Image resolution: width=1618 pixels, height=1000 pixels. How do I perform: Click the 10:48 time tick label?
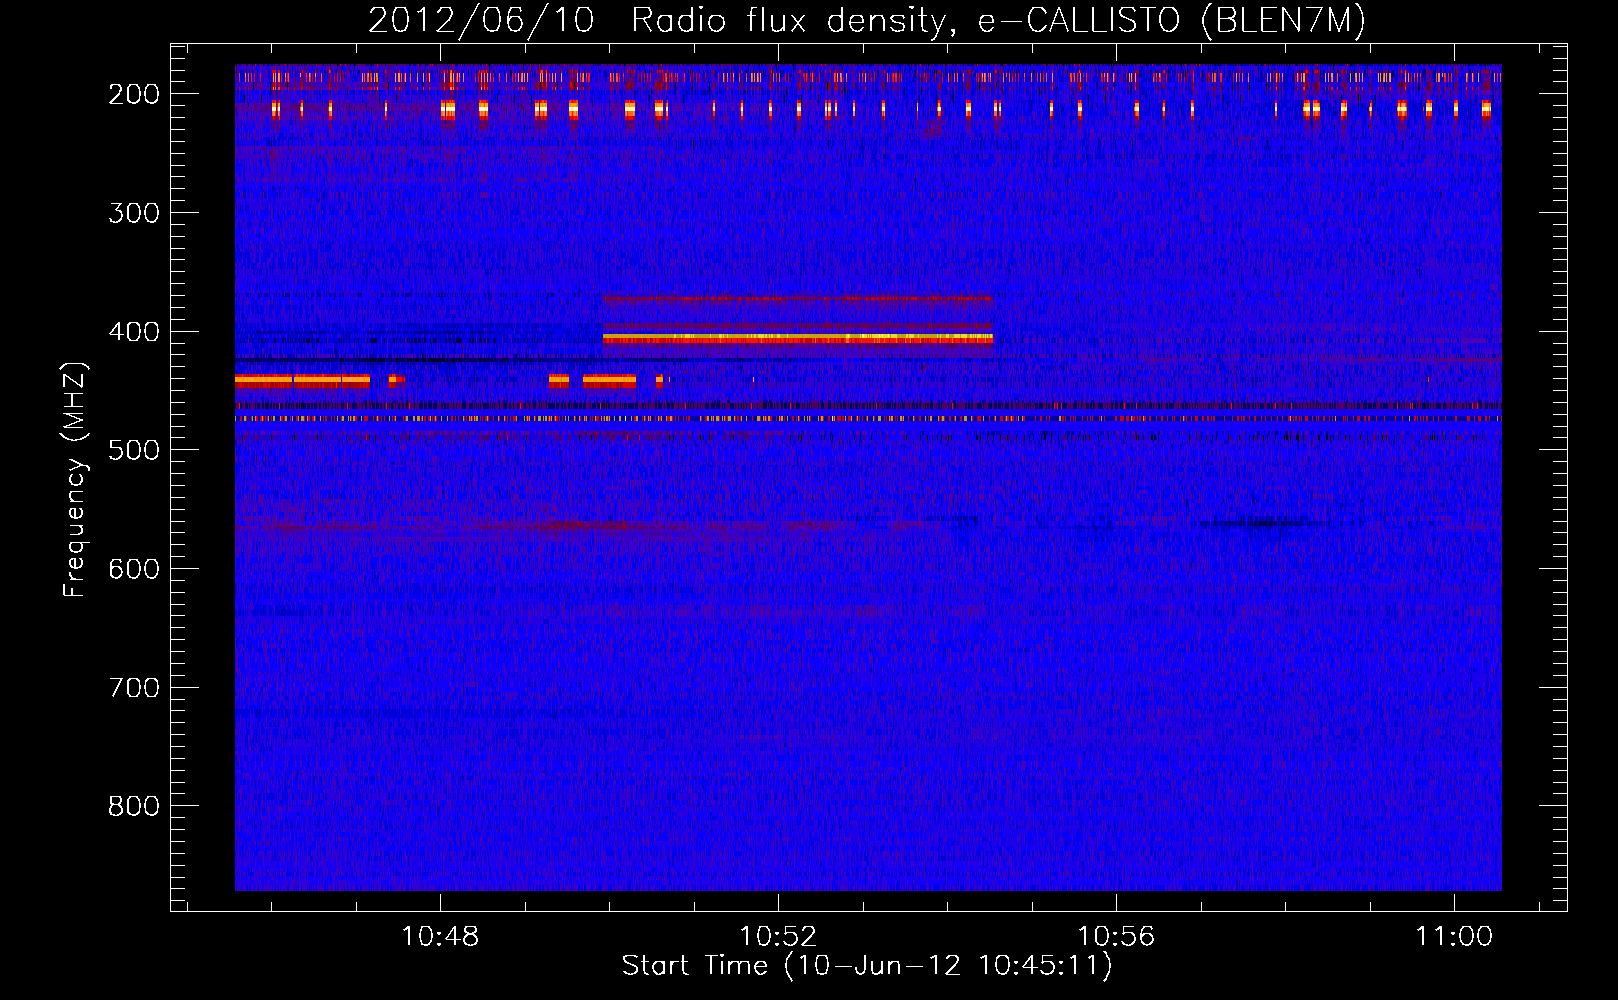point(440,936)
